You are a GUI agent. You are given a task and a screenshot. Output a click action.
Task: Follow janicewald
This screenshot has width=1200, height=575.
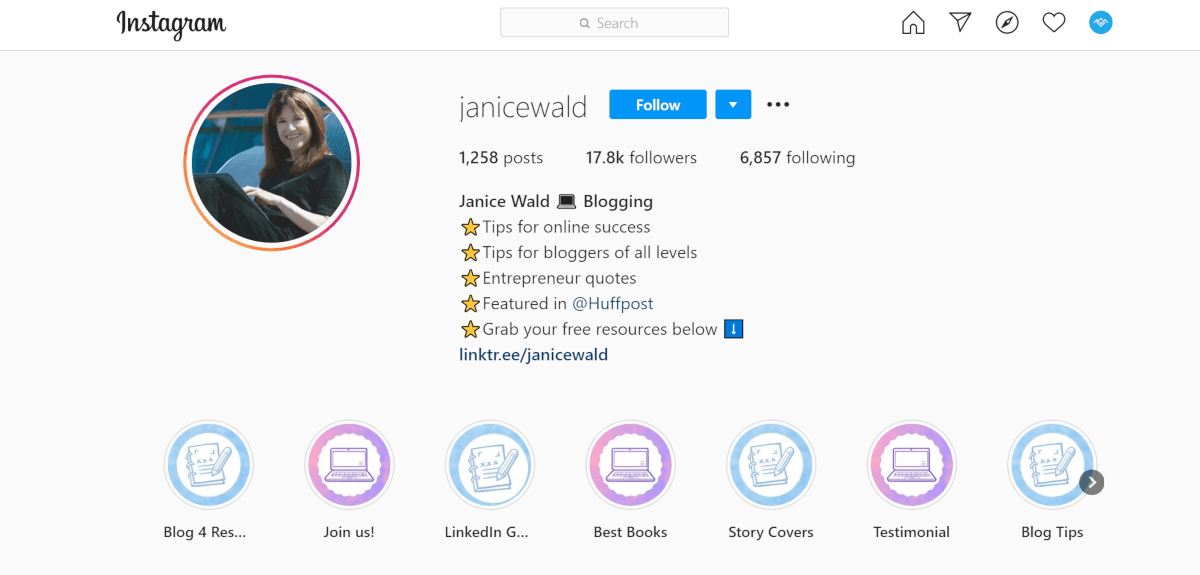coord(658,105)
